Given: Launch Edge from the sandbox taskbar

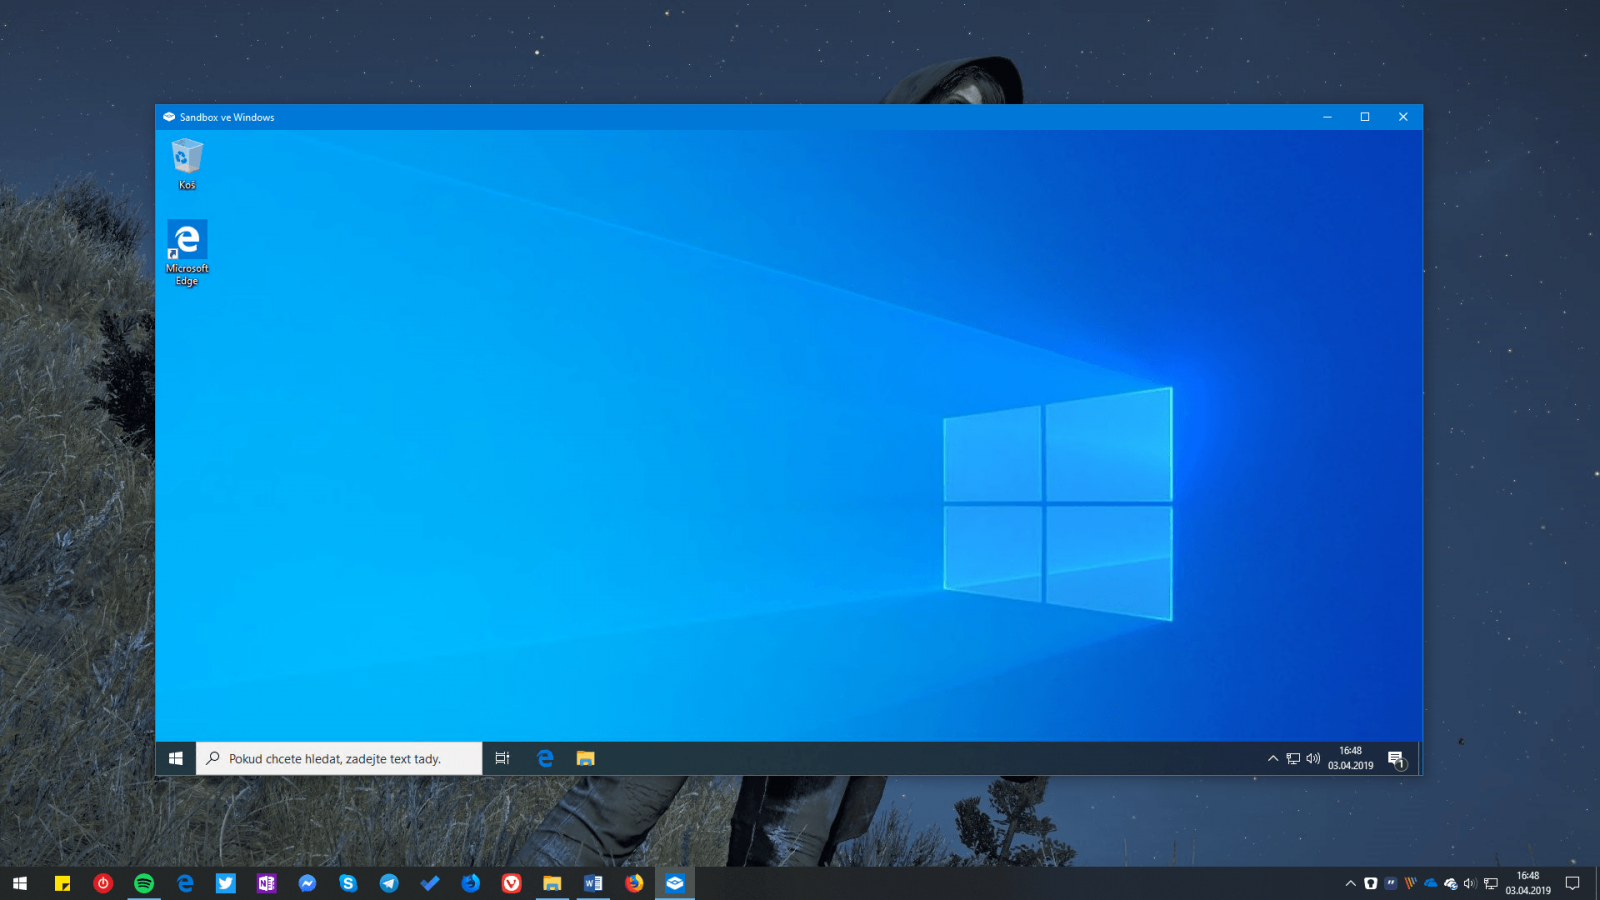Looking at the screenshot, I should click(544, 758).
